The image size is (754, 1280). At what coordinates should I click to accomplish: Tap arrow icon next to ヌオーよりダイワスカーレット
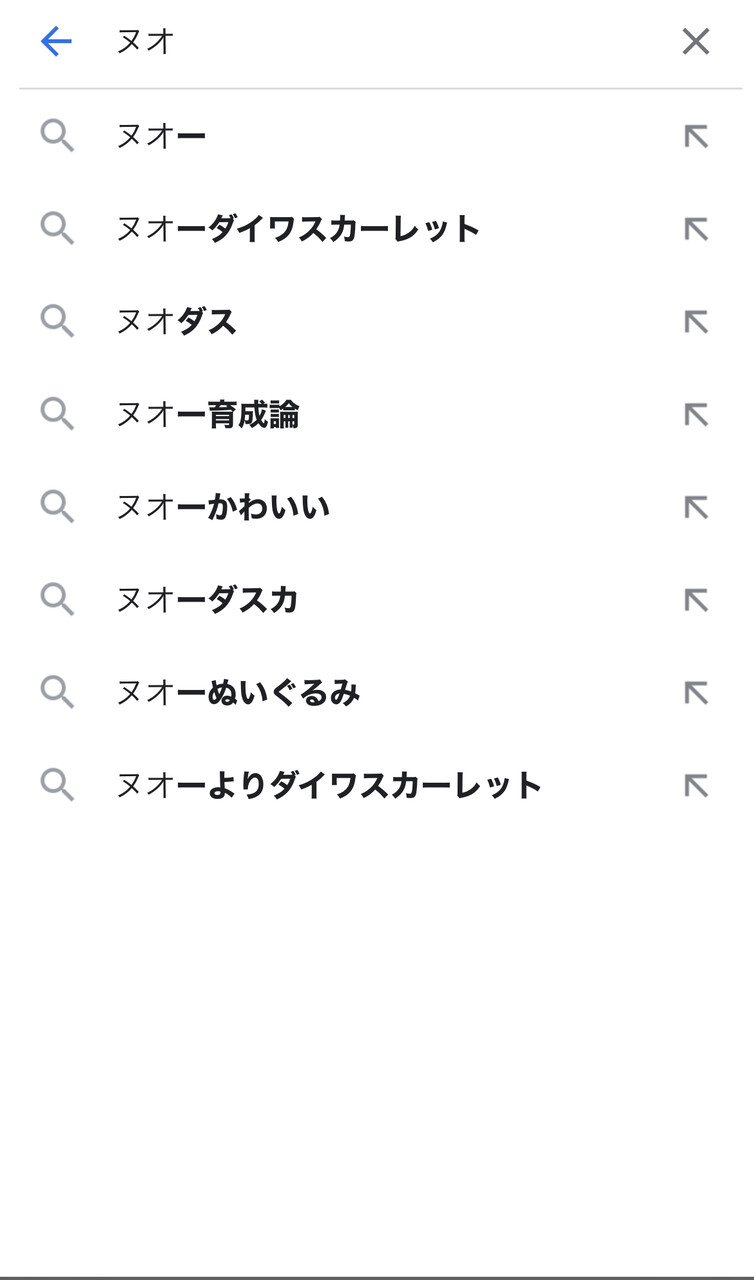tap(695, 785)
